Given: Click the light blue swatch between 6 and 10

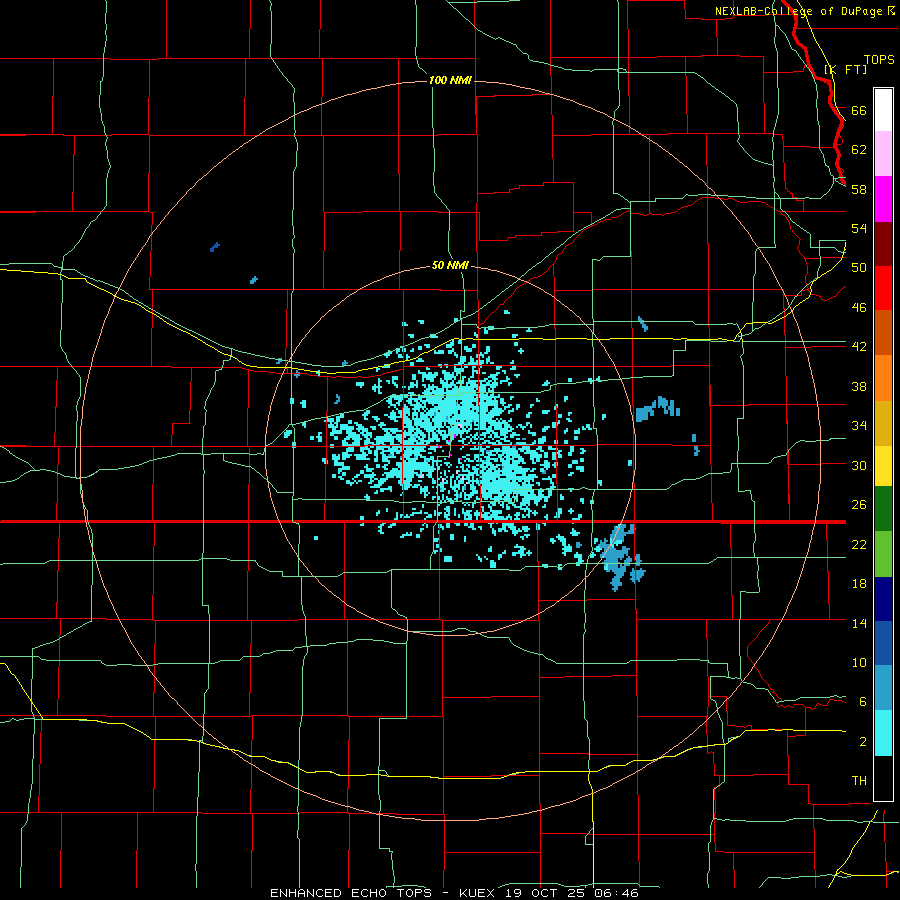Looking at the screenshot, I should click(x=883, y=688).
